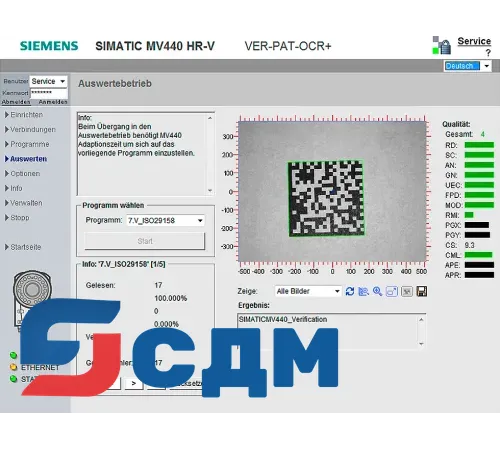The height and width of the screenshot is (450, 500).
Task: Click the zoom-in magnifier icon
Action: click(x=377, y=291)
